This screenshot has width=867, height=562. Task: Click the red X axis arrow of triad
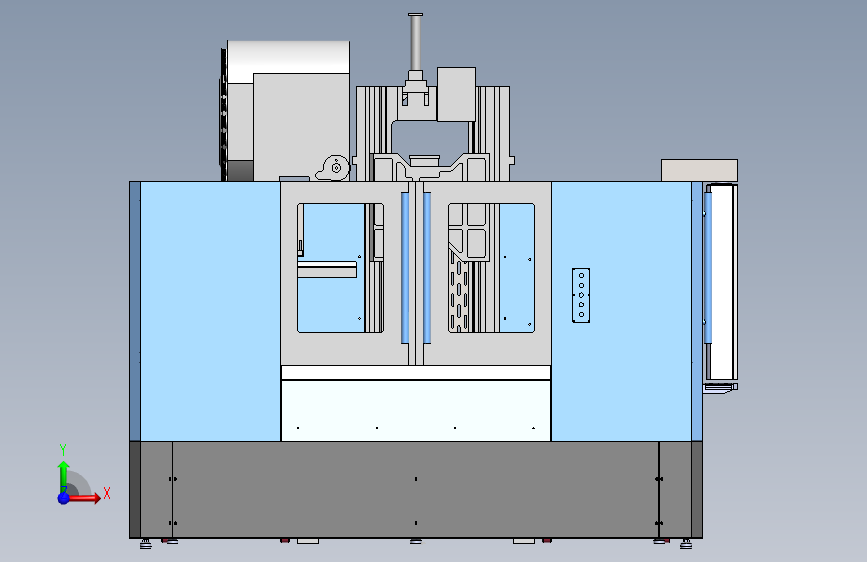click(x=84, y=498)
